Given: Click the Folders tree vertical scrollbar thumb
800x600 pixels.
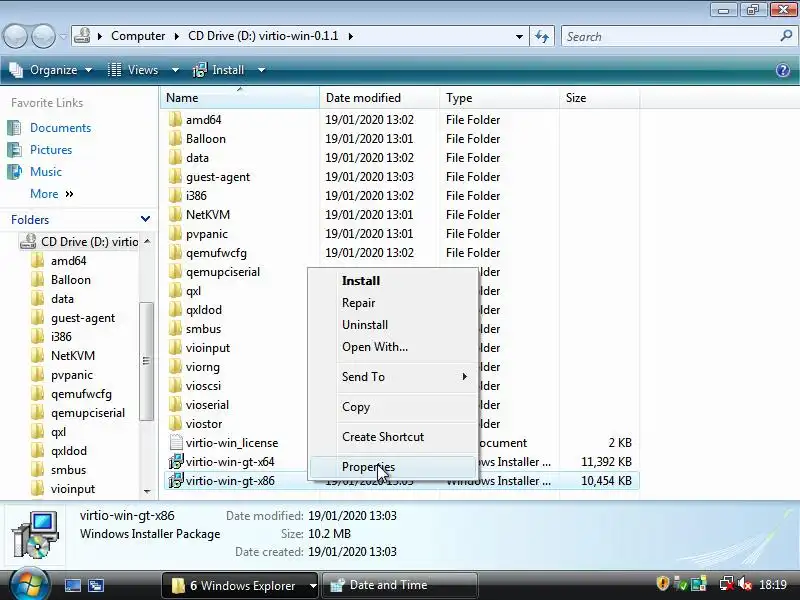Looking at the screenshot, I should [146, 361].
